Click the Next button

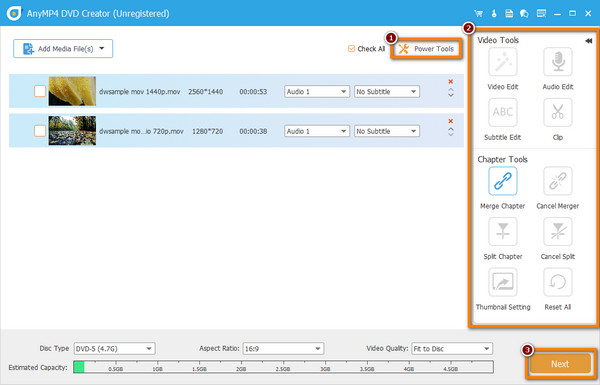(x=560, y=364)
